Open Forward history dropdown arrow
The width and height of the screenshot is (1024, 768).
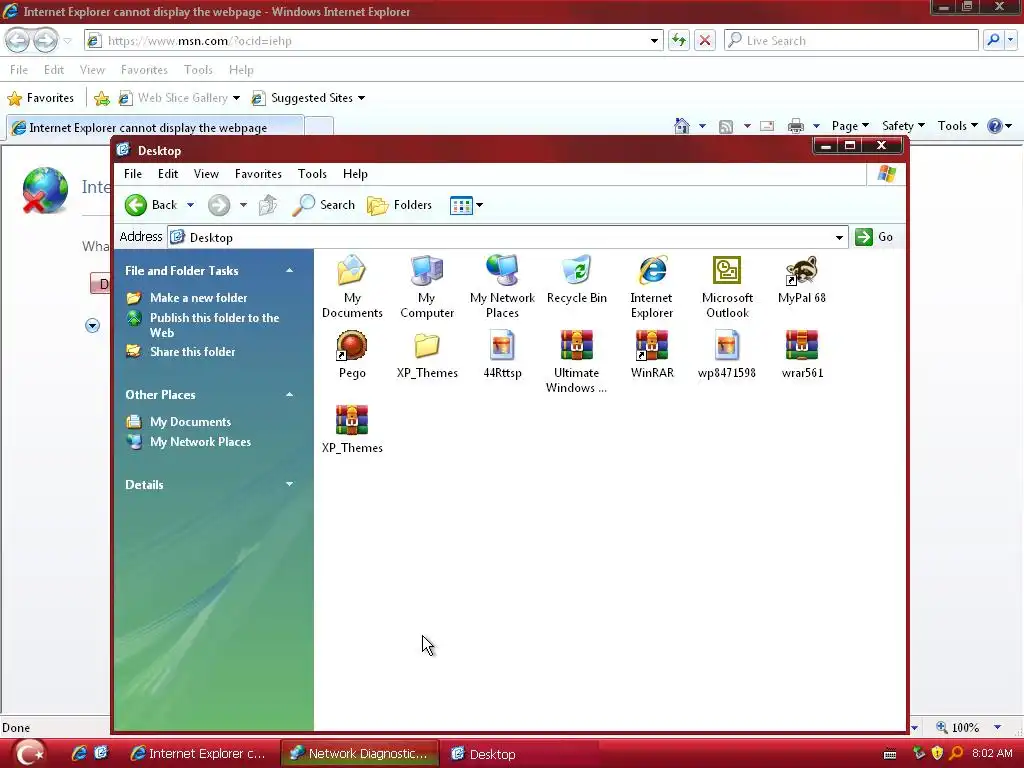tap(243, 205)
